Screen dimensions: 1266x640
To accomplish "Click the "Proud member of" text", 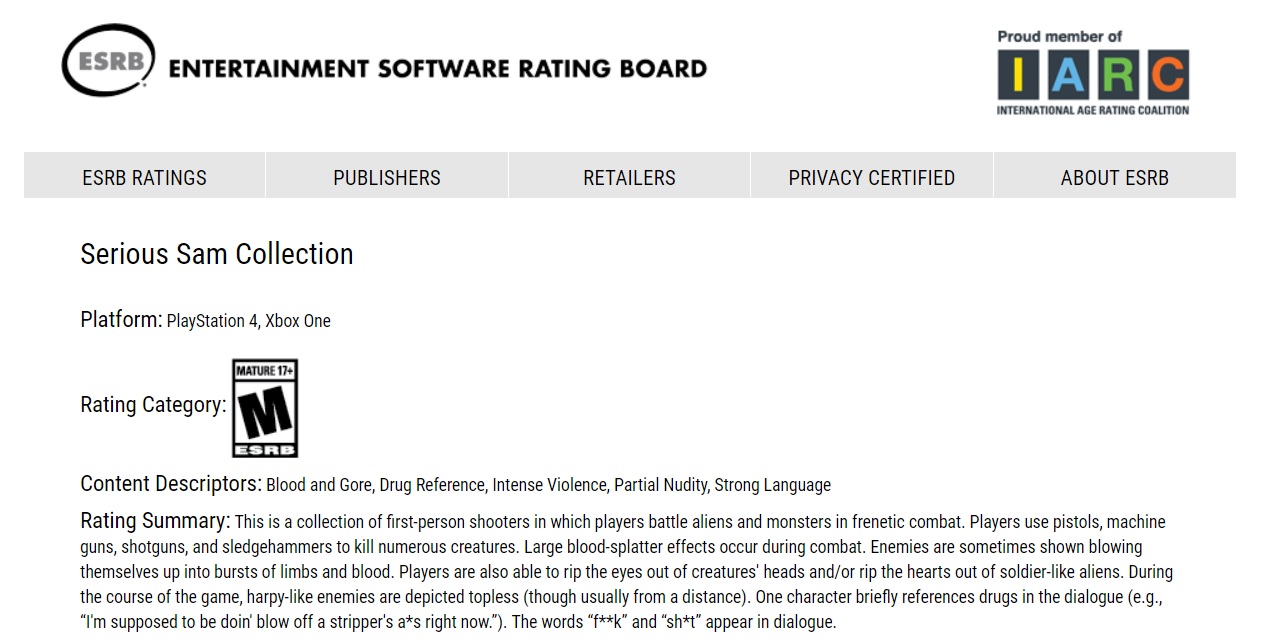I will [1059, 36].
